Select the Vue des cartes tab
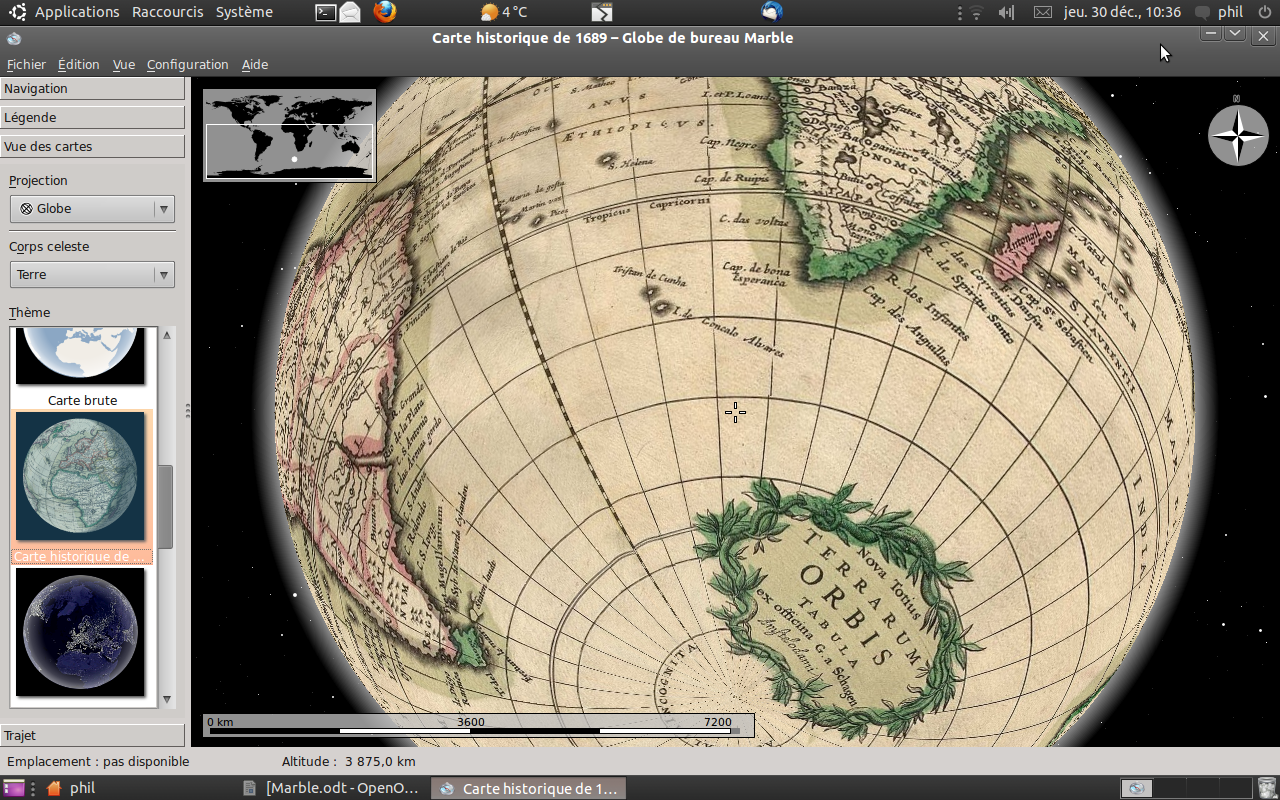Viewport: 1280px width, 800px height. click(92, 146)
